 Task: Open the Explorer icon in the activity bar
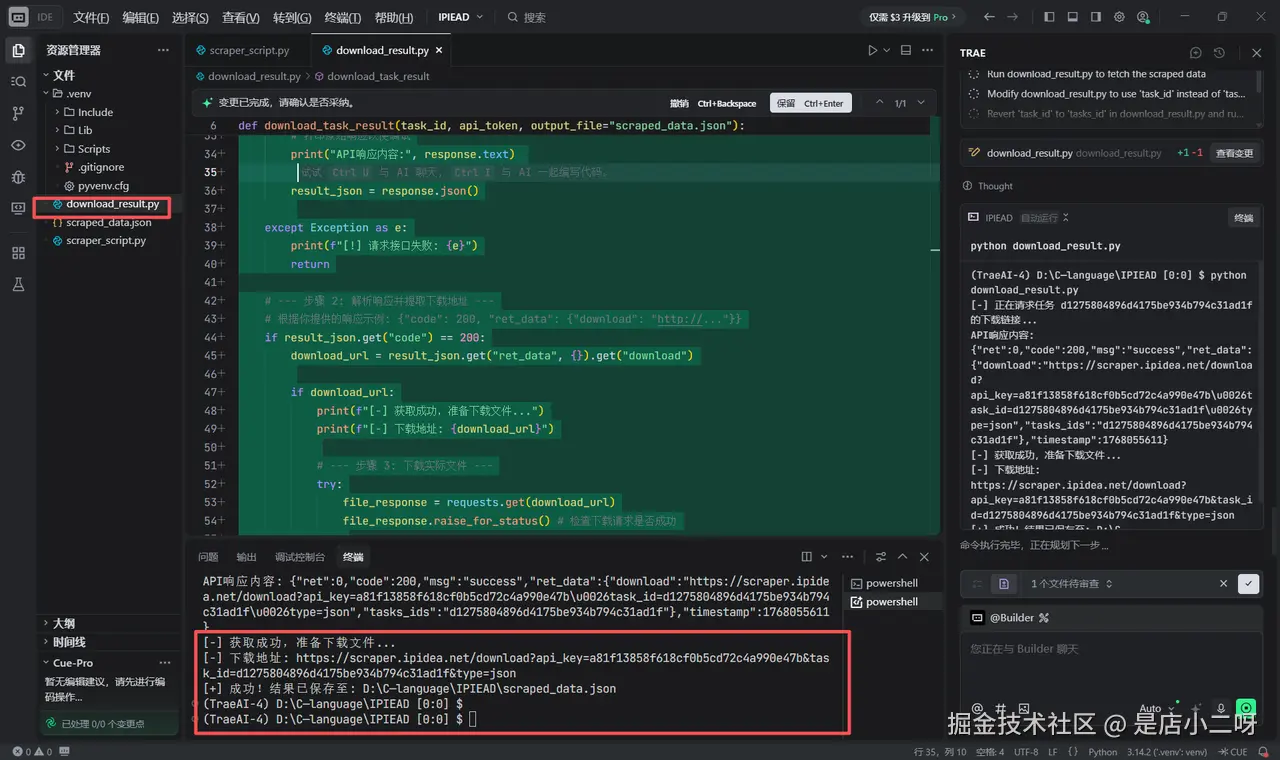(x=18, y=50)
